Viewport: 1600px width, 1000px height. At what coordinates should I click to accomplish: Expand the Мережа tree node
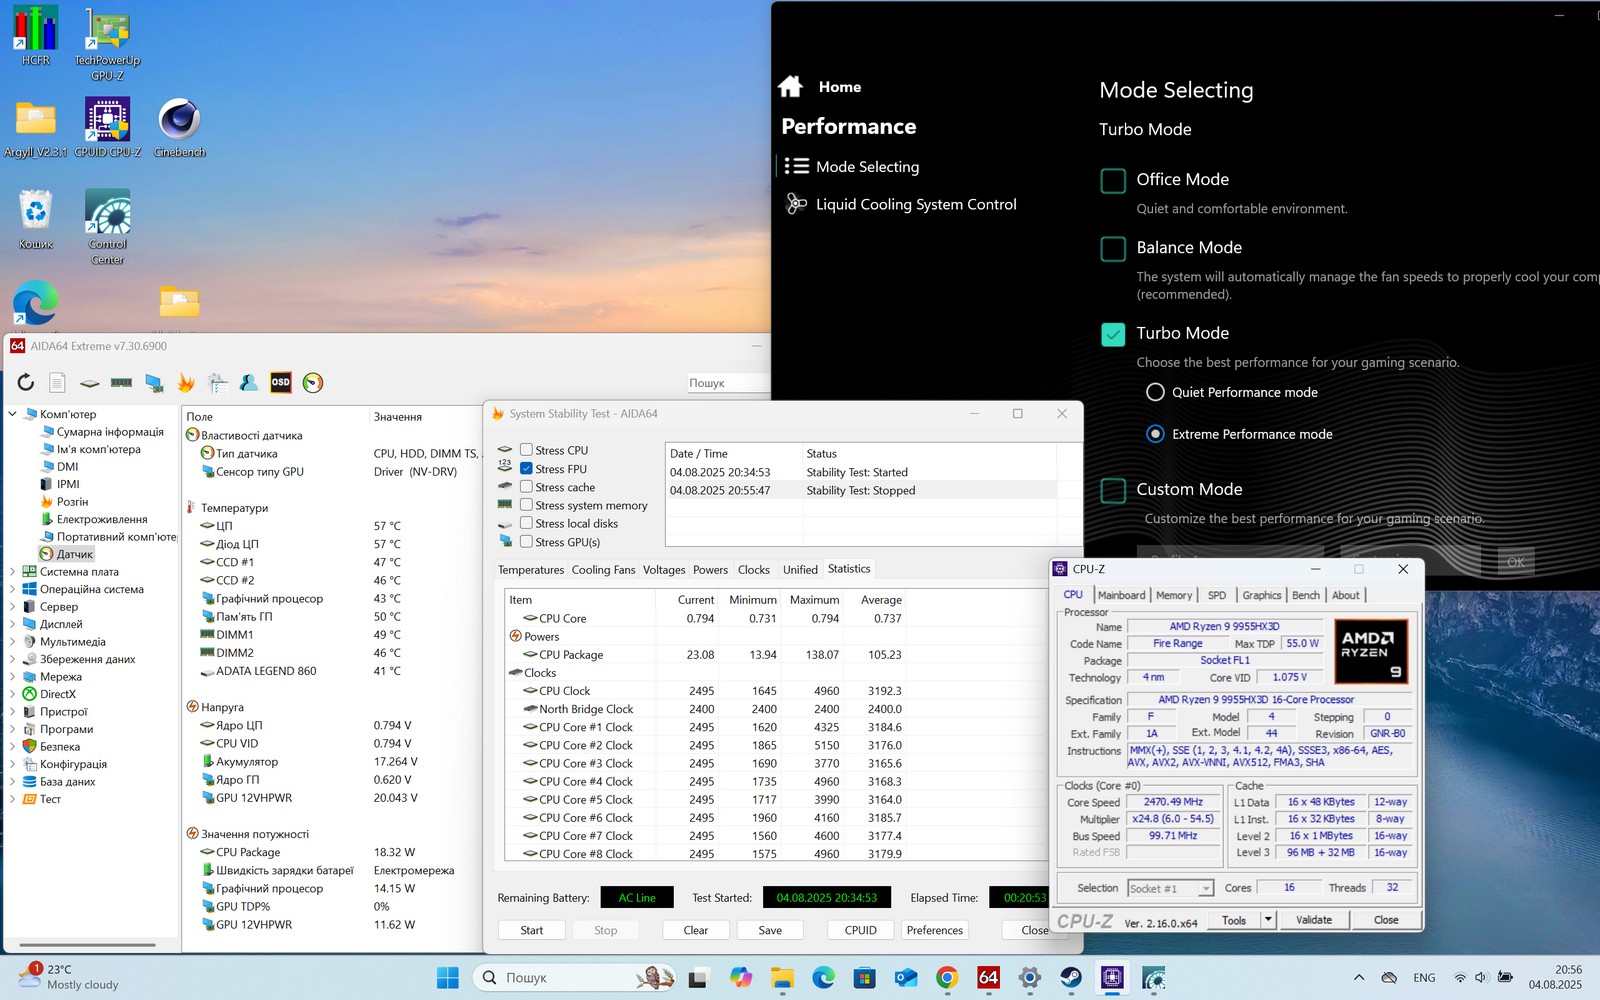(x=13, y=677)
